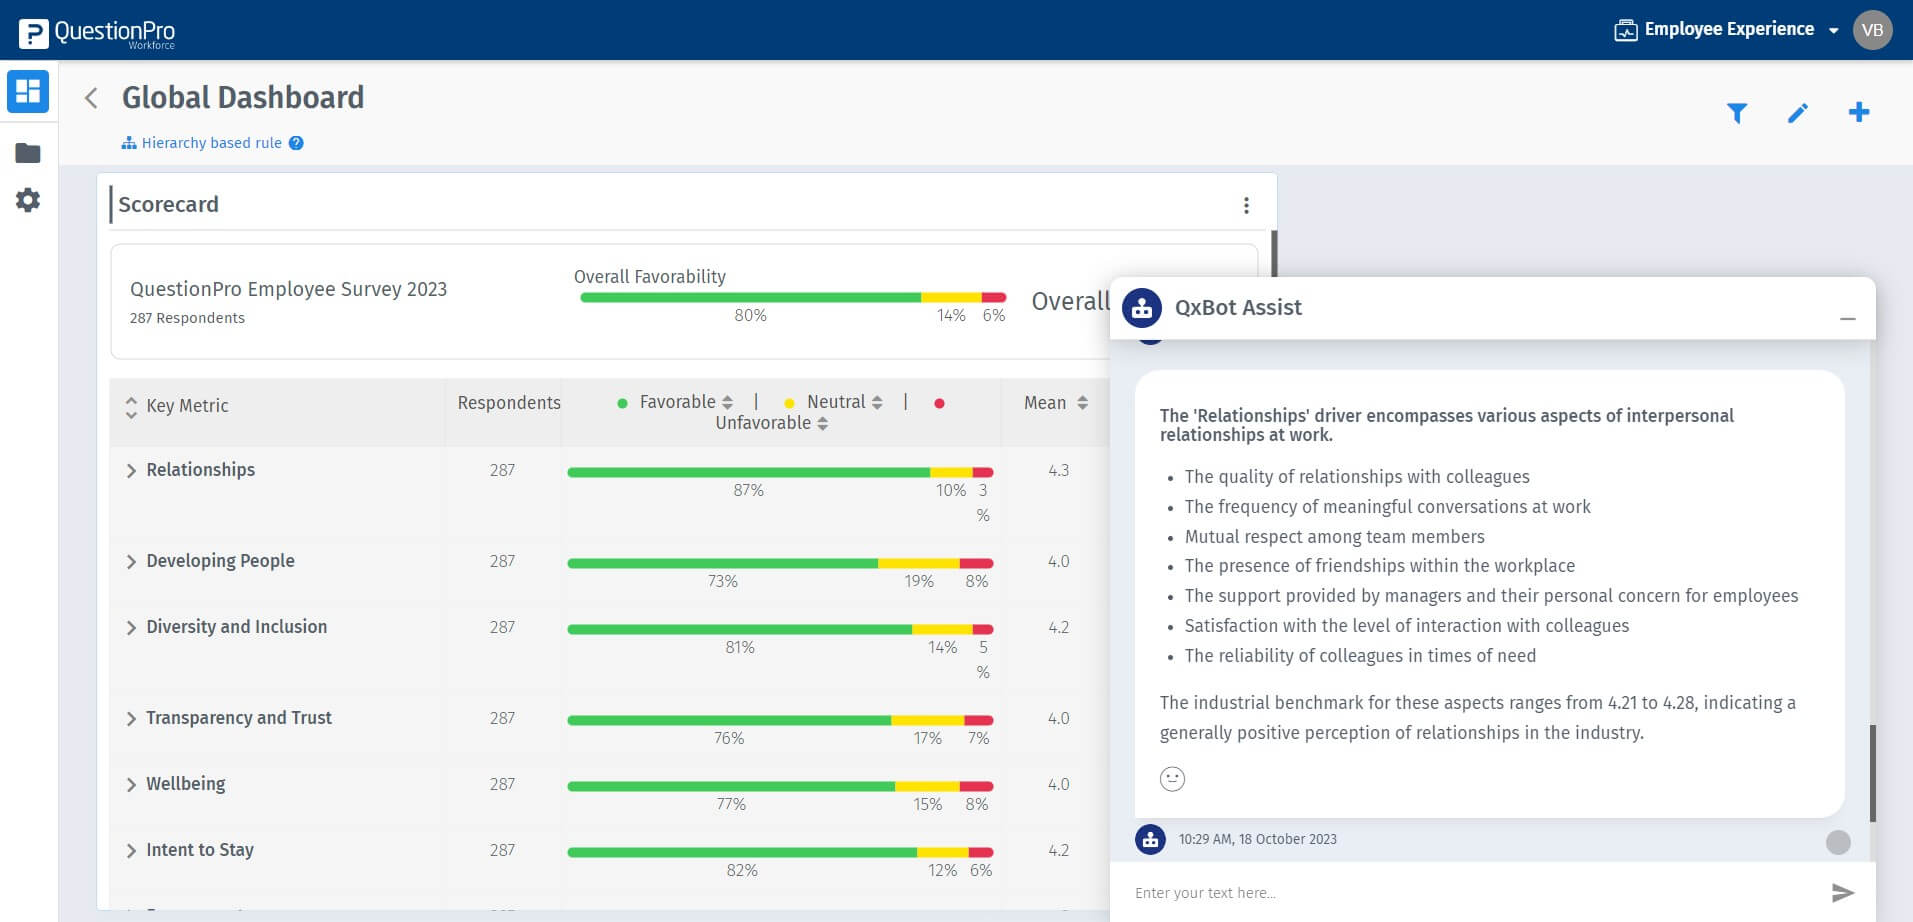Click the smiley feedback icon in chat
This screenshot has height=922, width=1913.
pos(1172,778)
